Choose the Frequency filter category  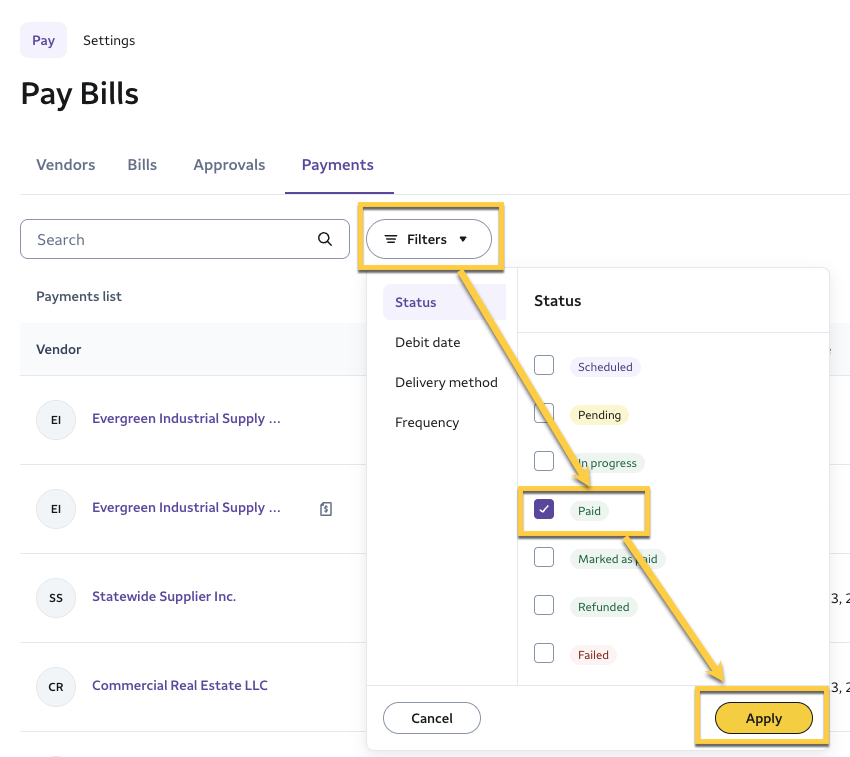(x=427, y=422)
